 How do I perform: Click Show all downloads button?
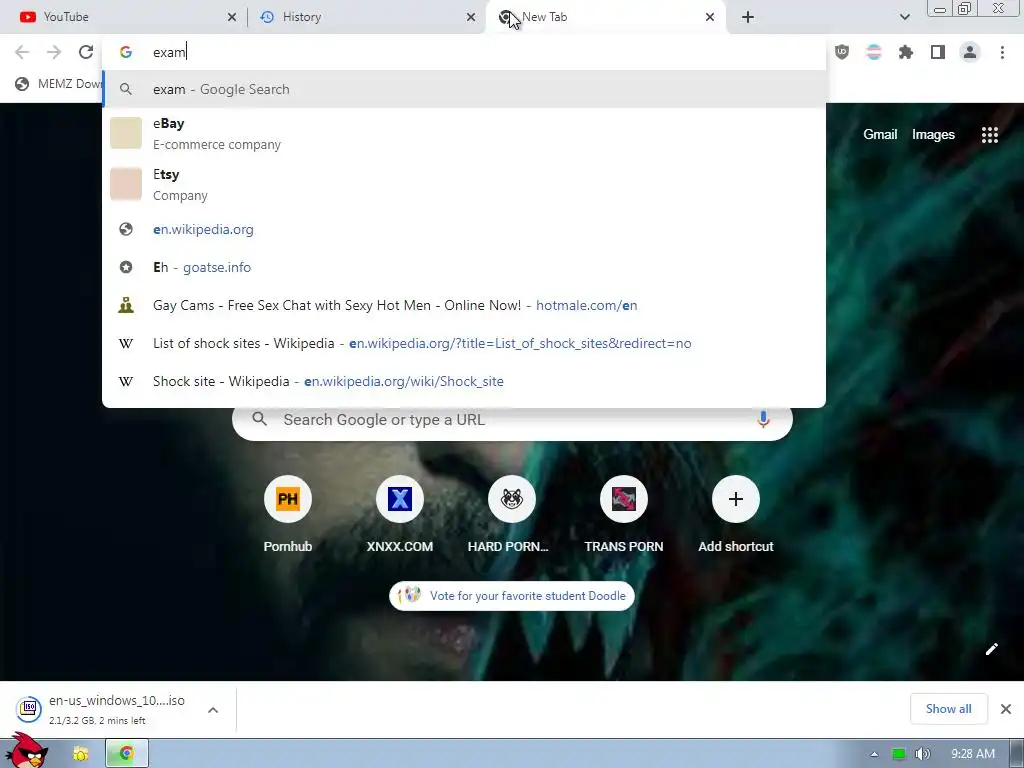coord(948,709)
